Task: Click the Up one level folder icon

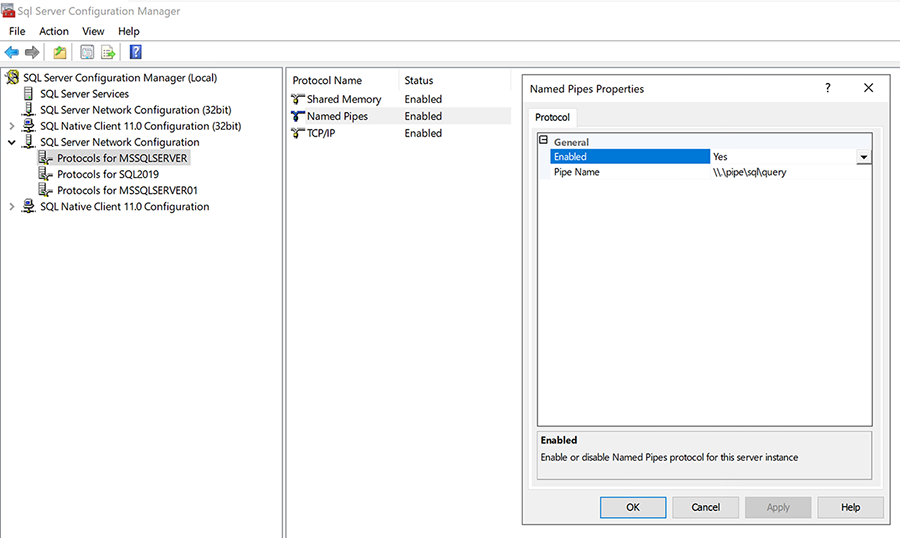Action: [60, 53]
